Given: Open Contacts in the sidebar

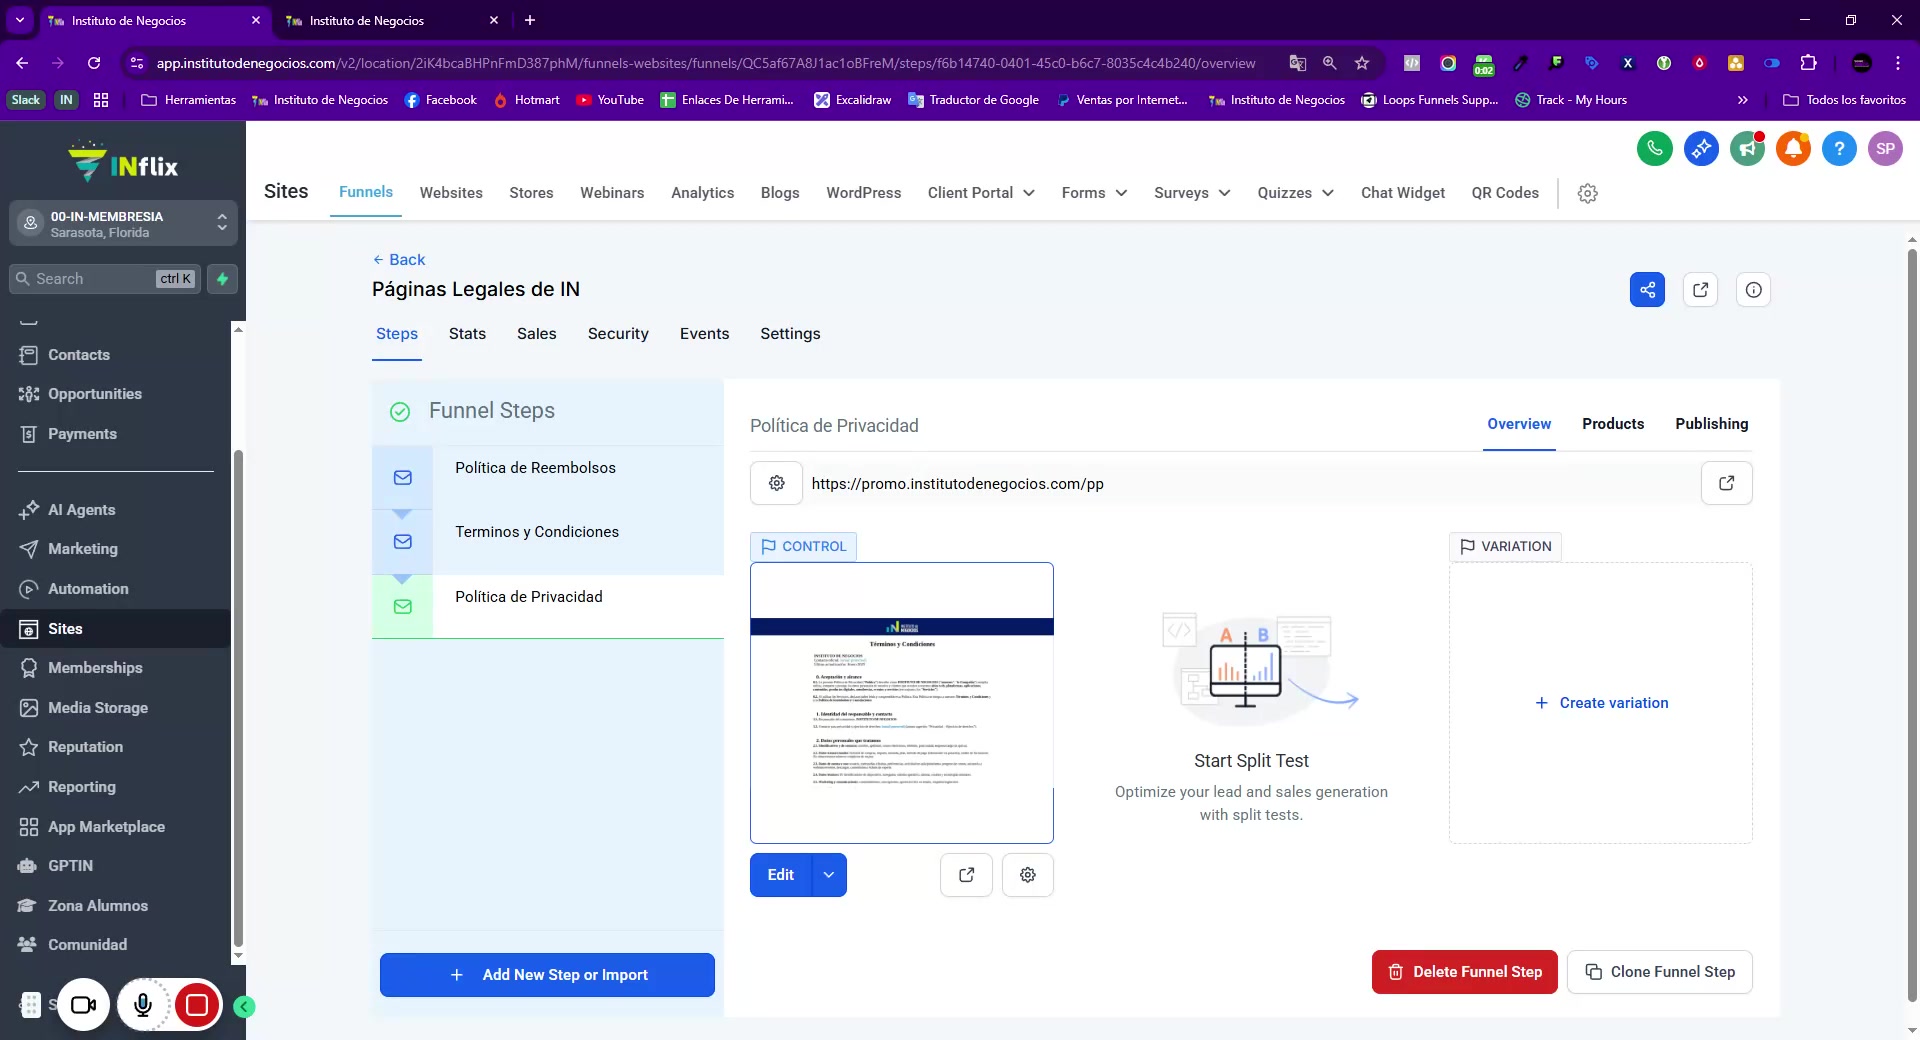Looking at the screenshot, I should pyautogui.click(x=79, y=355).
